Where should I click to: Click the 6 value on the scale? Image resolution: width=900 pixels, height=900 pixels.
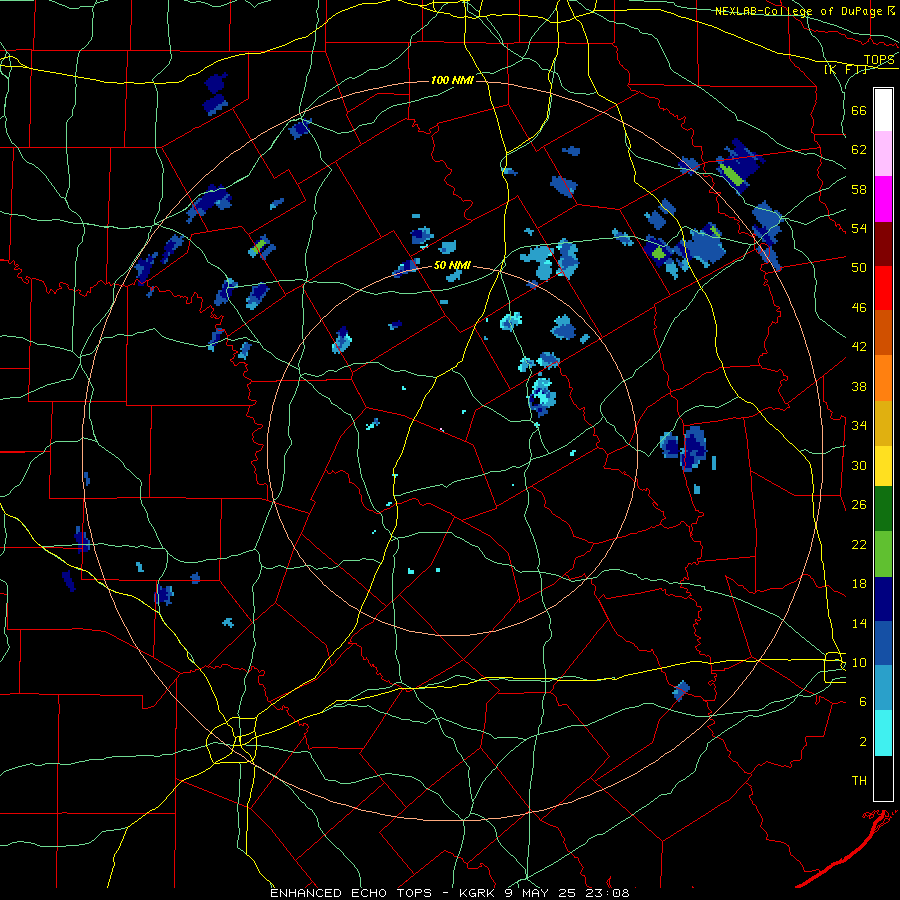pos(862,702)
